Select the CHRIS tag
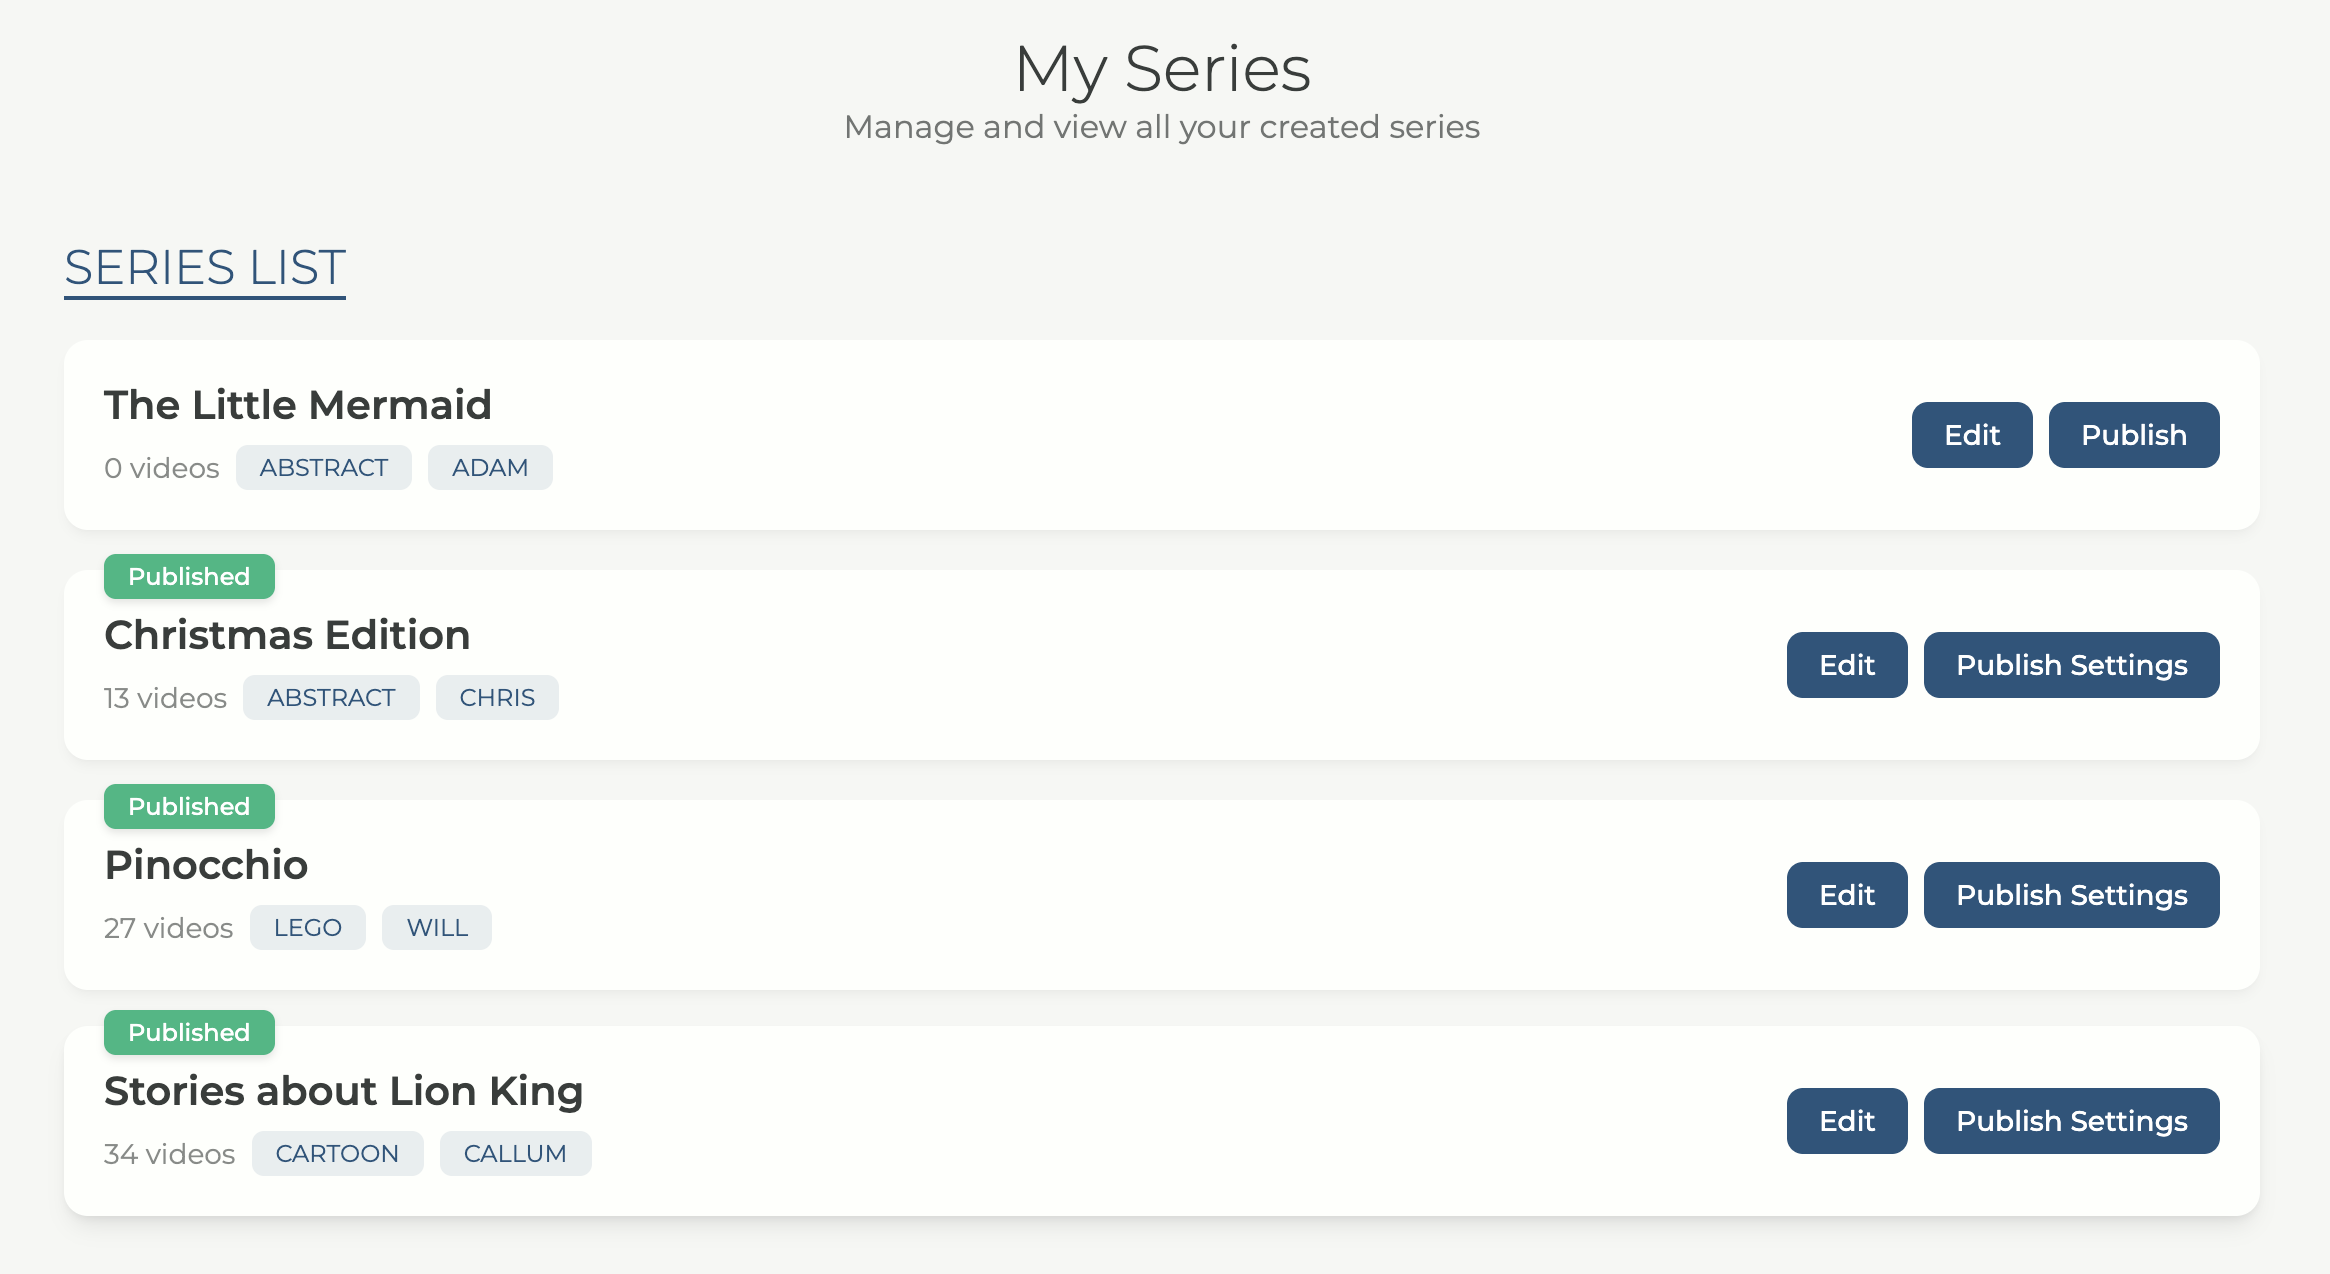Viewport: 2330px width, 1274px height. pos(497,698)
